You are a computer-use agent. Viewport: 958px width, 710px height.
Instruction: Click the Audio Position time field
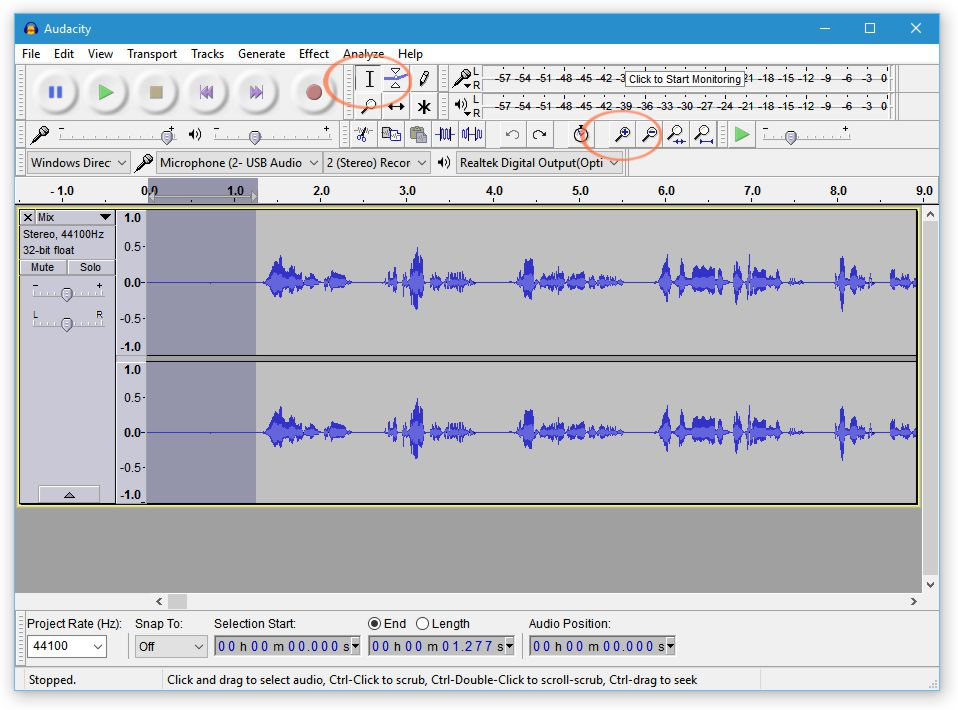pyautogui.click(x=602, y=646)
